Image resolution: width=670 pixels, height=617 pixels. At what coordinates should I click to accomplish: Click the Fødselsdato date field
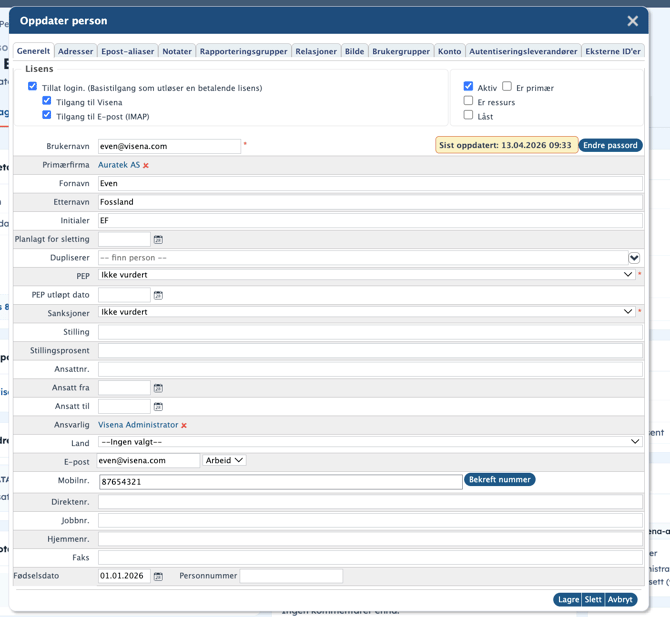pyautogui.click(x=124, y=576)
